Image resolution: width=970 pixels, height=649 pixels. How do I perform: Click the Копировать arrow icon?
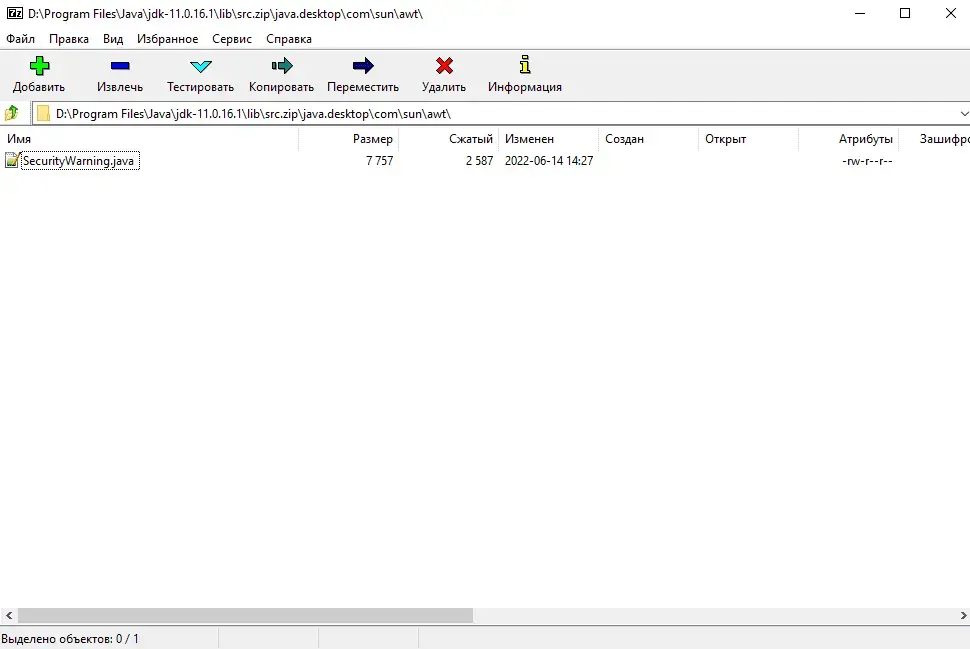point(281,66)
